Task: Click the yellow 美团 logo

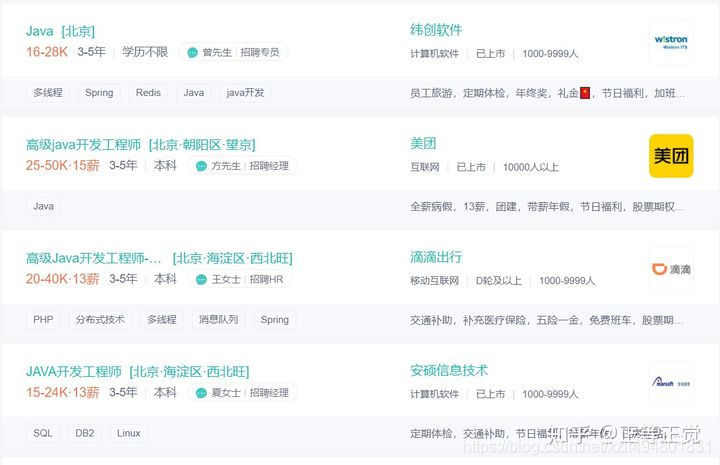Action: [670, 156]
